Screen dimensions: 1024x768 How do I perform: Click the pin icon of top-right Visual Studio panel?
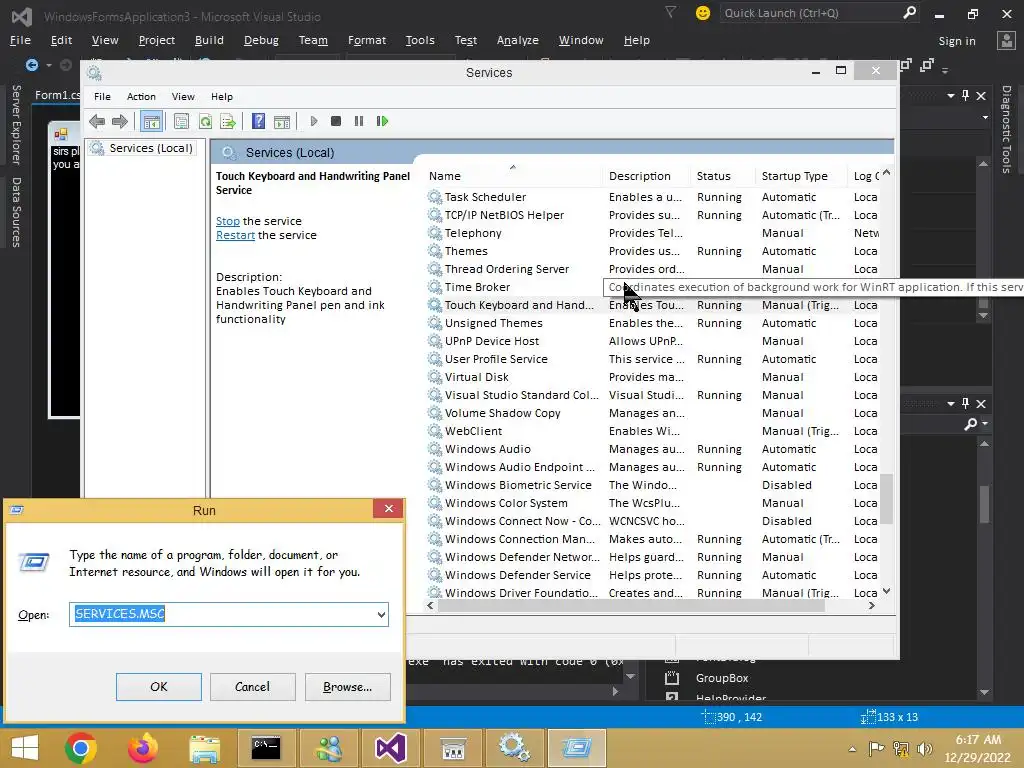pos(965,95)
